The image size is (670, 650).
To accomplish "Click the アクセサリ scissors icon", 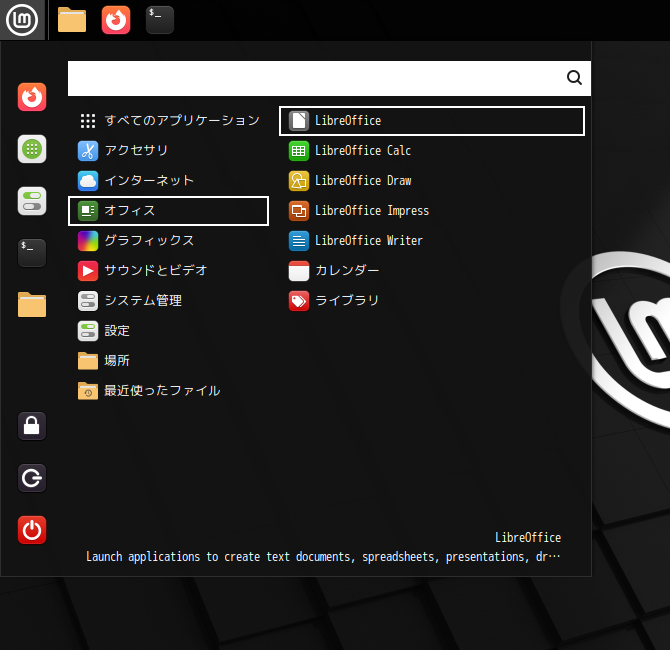I will (x=88, y=151).
